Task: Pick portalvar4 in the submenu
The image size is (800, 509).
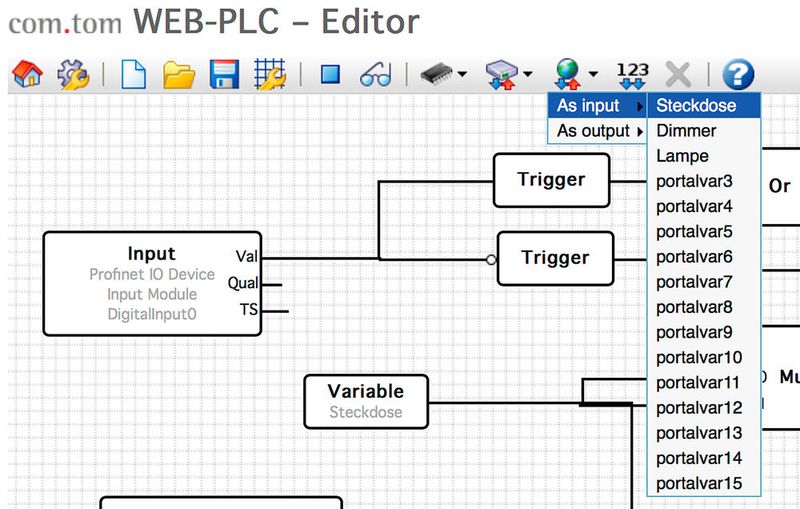Action: (704, 207)
